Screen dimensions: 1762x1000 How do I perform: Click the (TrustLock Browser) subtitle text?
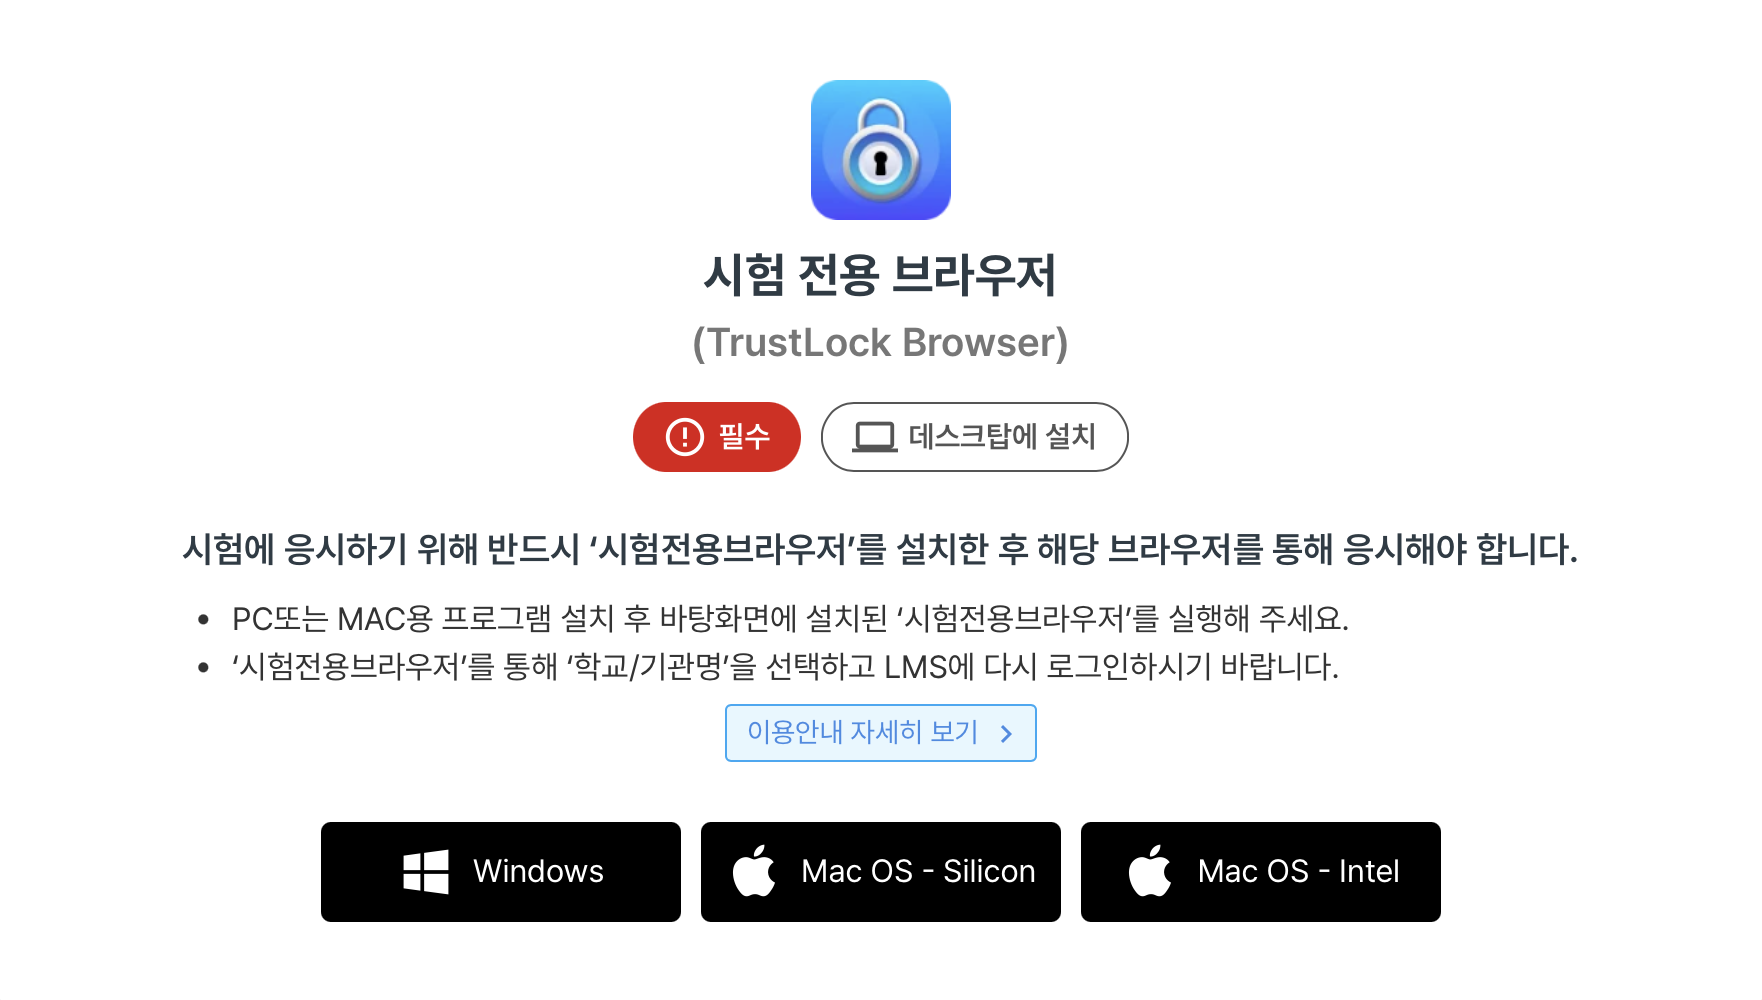(x=880, y=343)
